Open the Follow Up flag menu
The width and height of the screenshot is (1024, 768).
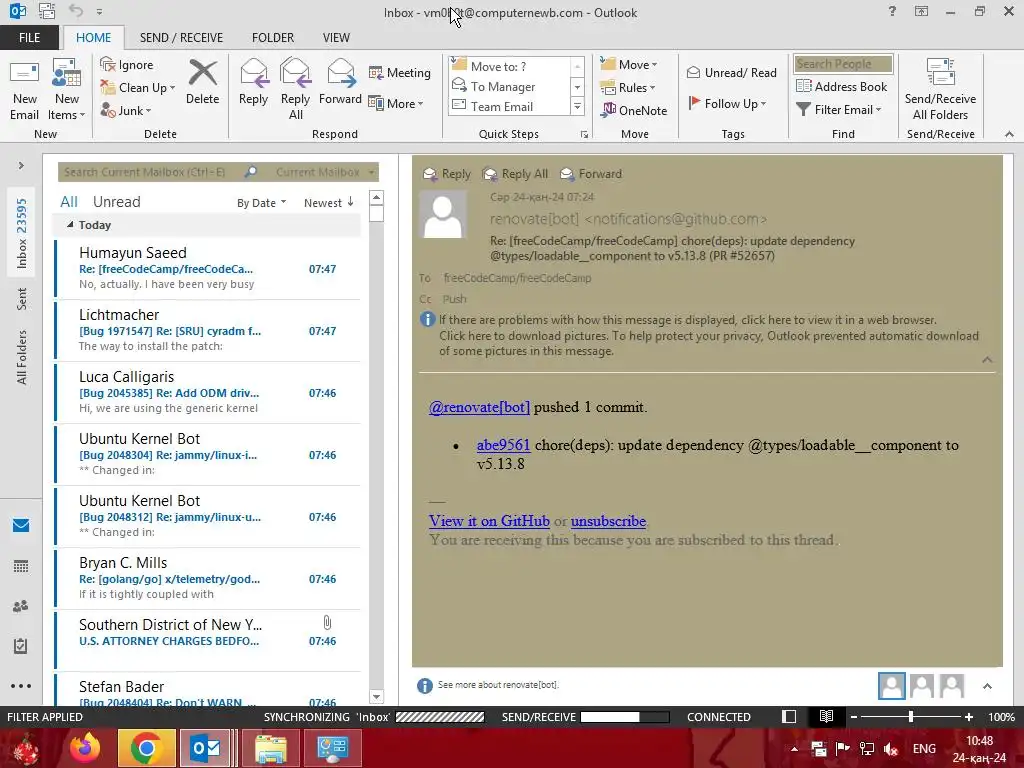pyautogui.click(x=728, y=103)
